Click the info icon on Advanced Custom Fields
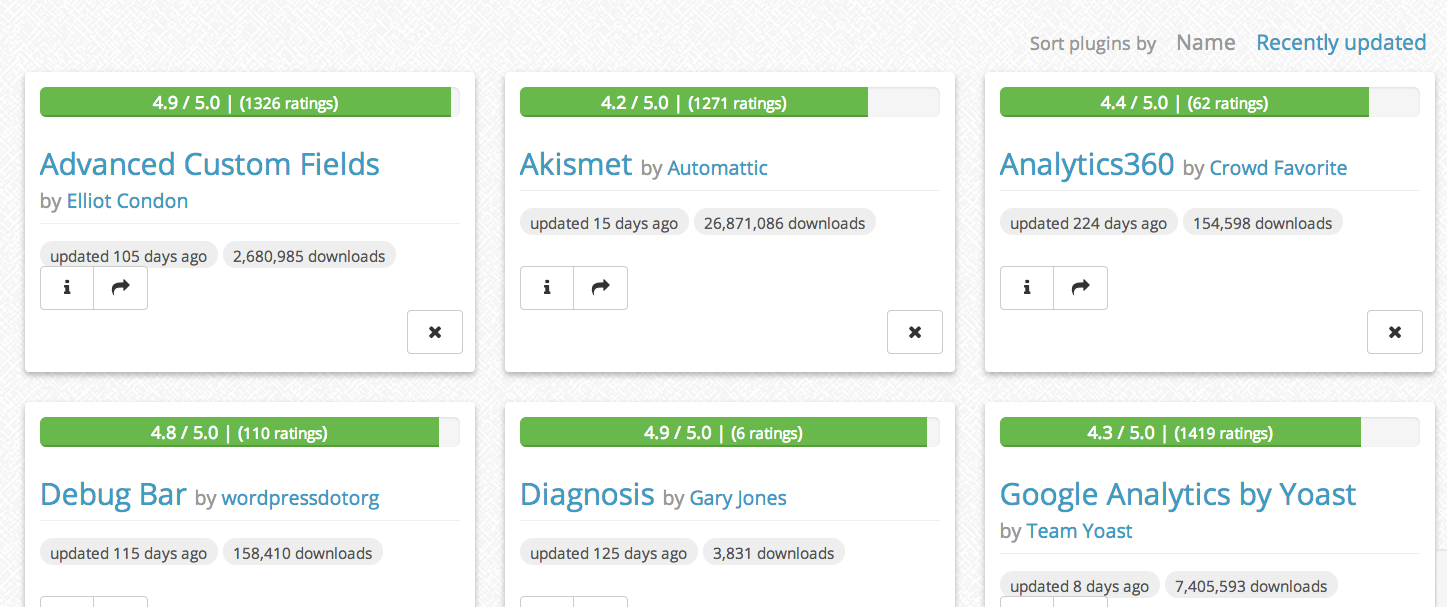Image resolution: width=1447 pixels, height=607 pixels. coord(66,287)
